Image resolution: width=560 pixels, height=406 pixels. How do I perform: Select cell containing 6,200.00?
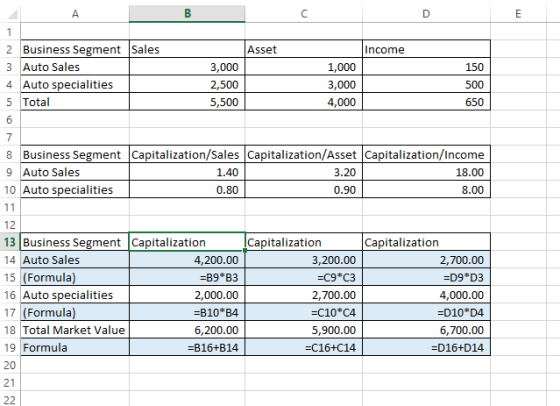tap(187, 330)
